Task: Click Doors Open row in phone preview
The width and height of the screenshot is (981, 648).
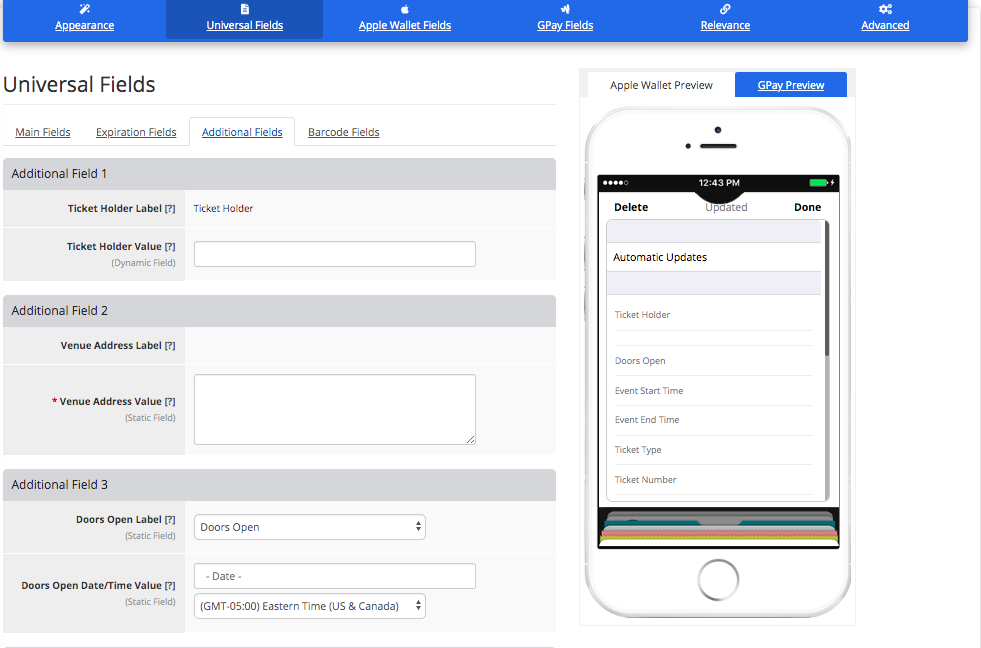Action: (x=714, y=361)
